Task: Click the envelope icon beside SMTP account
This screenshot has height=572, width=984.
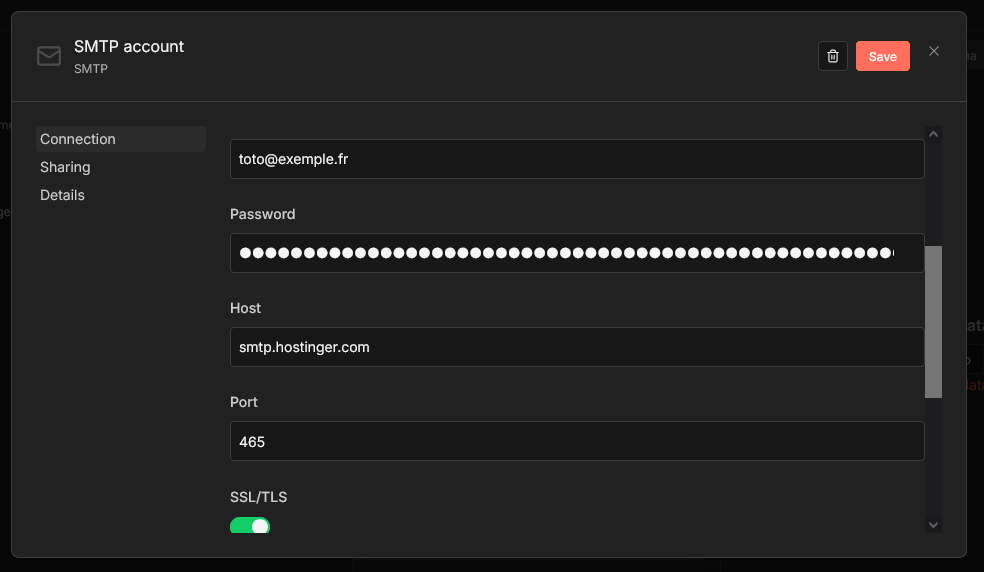Action: click(49, 56)
